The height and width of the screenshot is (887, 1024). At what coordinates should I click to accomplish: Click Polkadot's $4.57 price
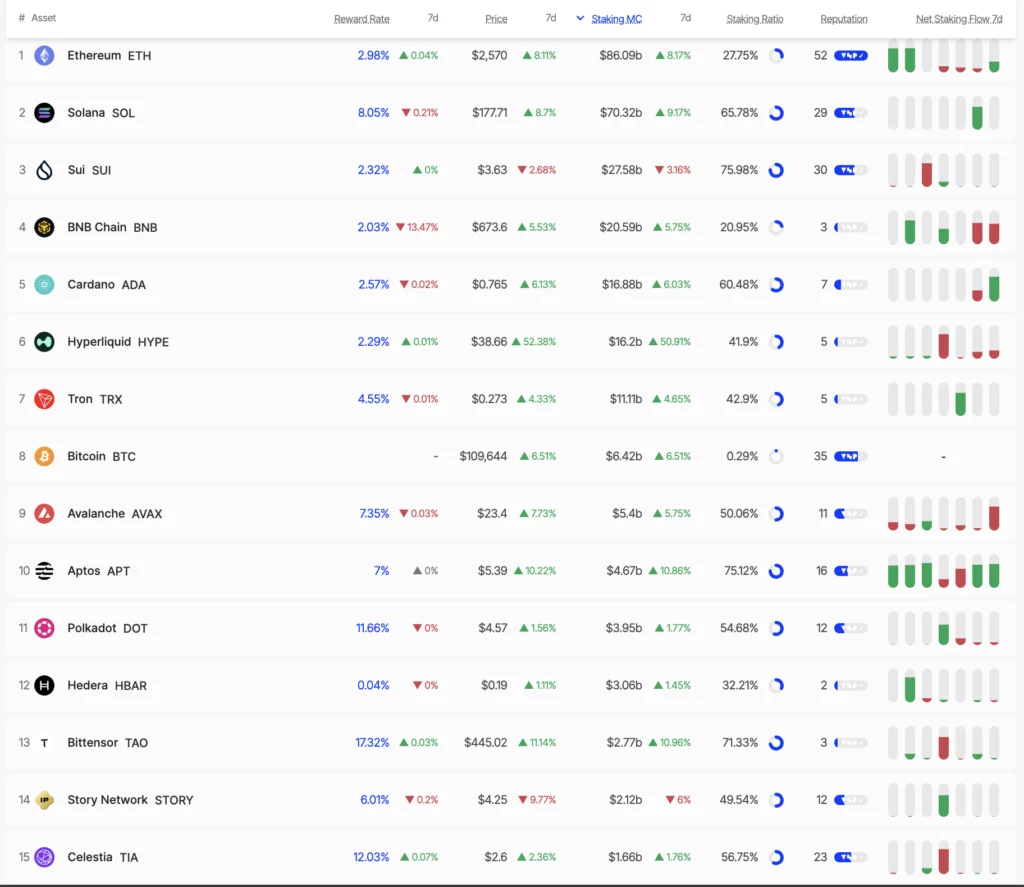click(x=492, y=628)
